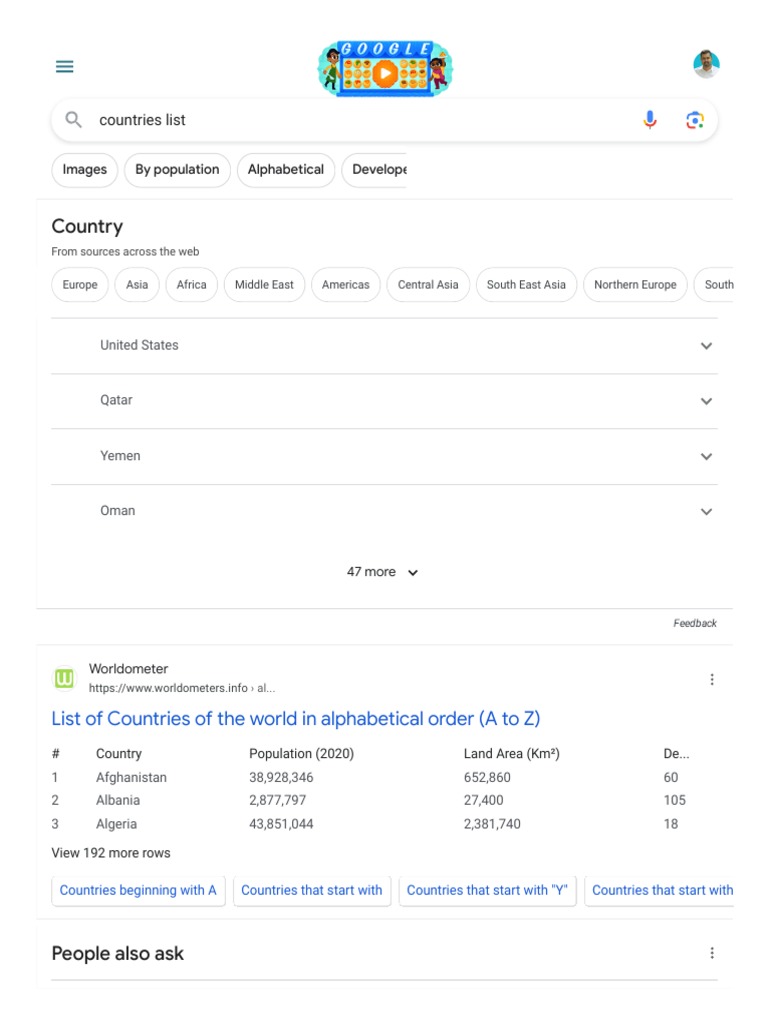Open the Worldometer countries list link
This screenshot has width=768, height=1024.
pyautogui.click(x=295, y=719)
